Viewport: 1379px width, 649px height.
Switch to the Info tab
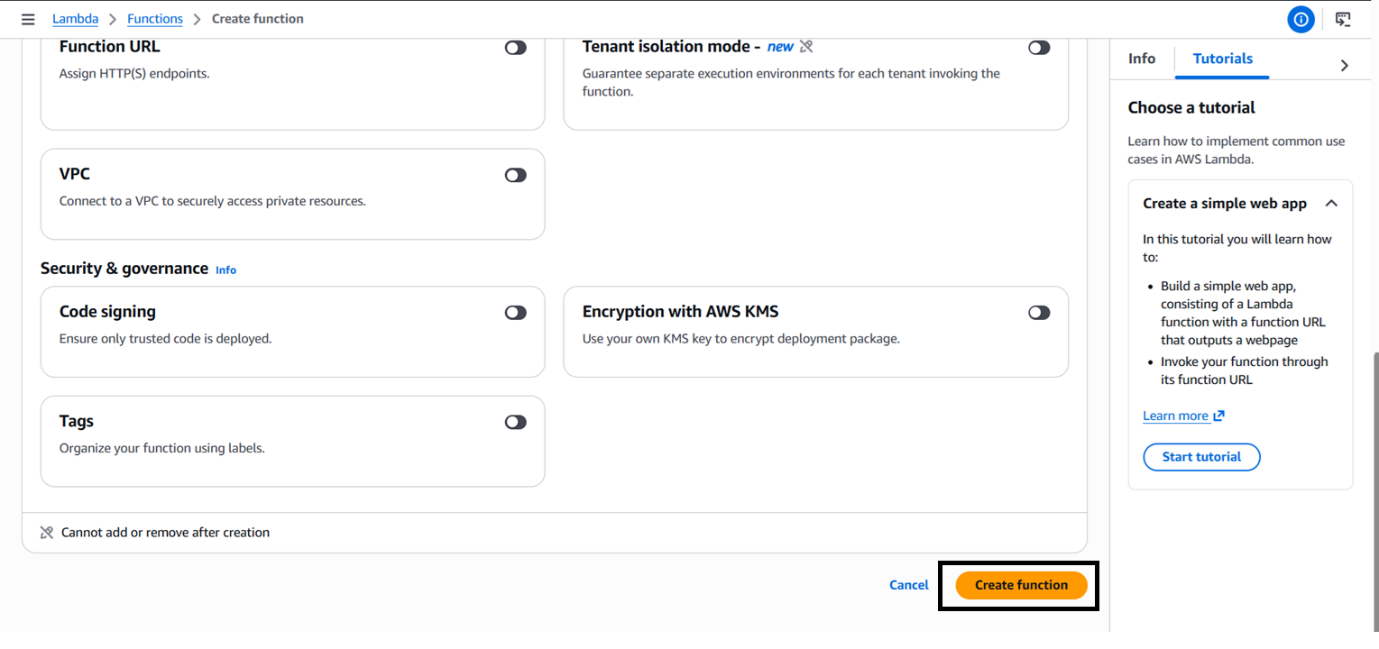click(x=1142, y=59)
